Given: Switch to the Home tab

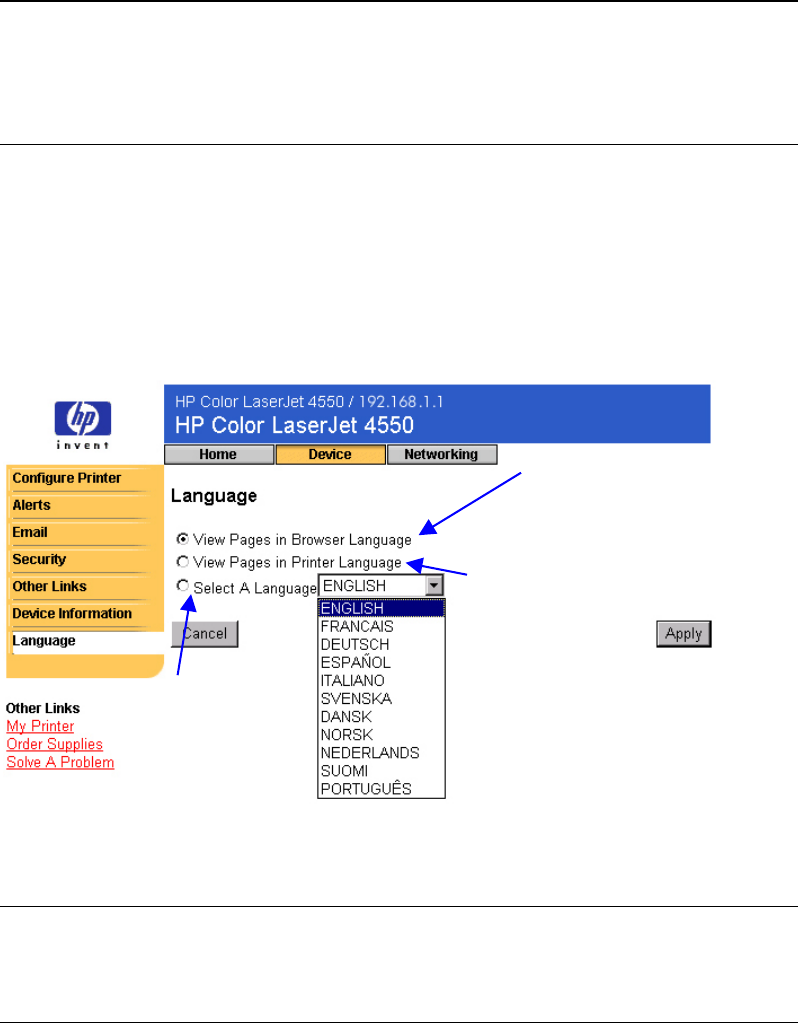Looking at the screenshot, I should (219, 454).
